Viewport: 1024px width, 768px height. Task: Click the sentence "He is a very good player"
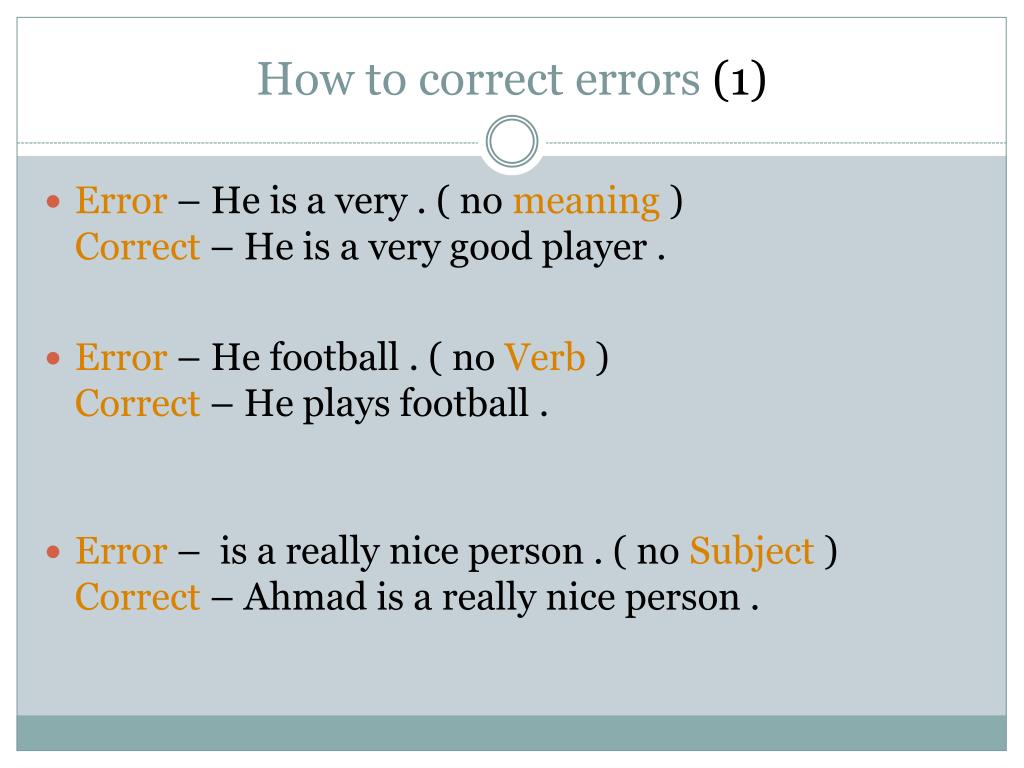coord(445,248)
